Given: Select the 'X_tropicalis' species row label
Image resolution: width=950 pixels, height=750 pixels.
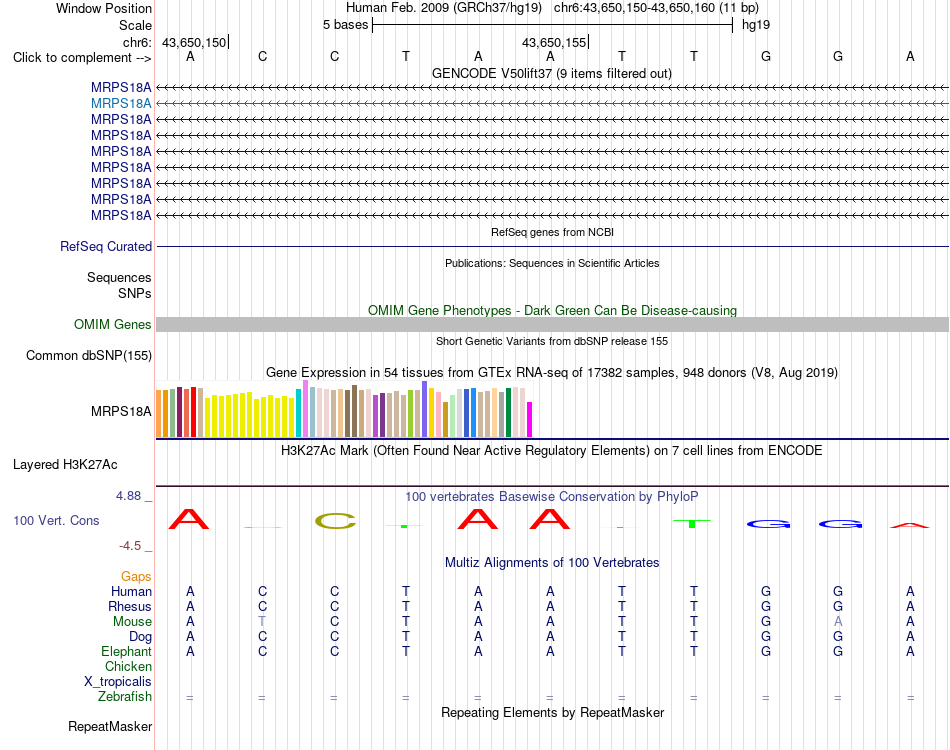Looking at the screenshot, I should [118, 682].
